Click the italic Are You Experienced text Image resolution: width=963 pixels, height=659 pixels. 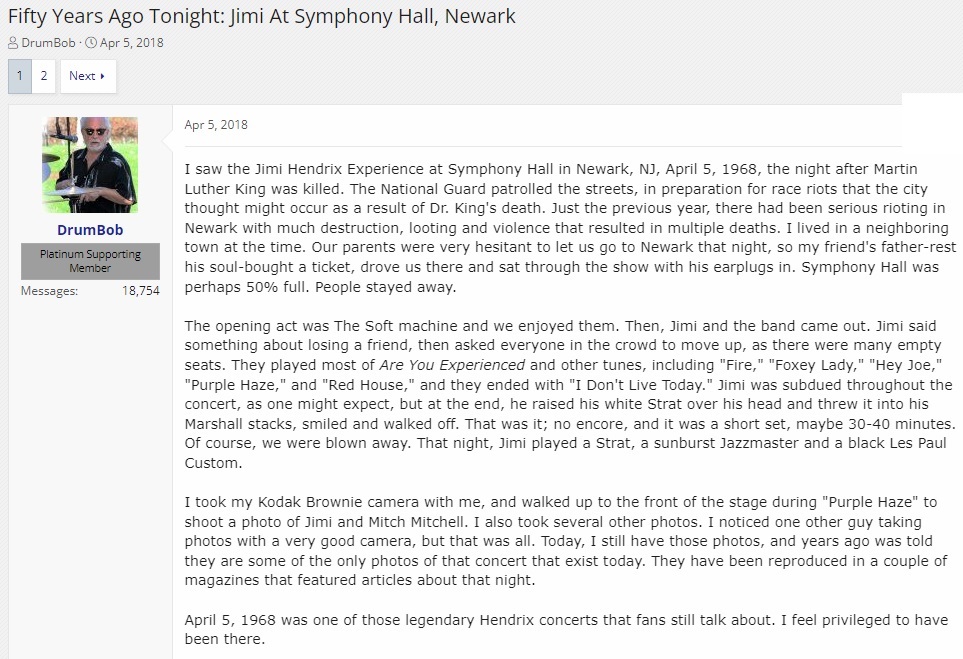point(452,365)
